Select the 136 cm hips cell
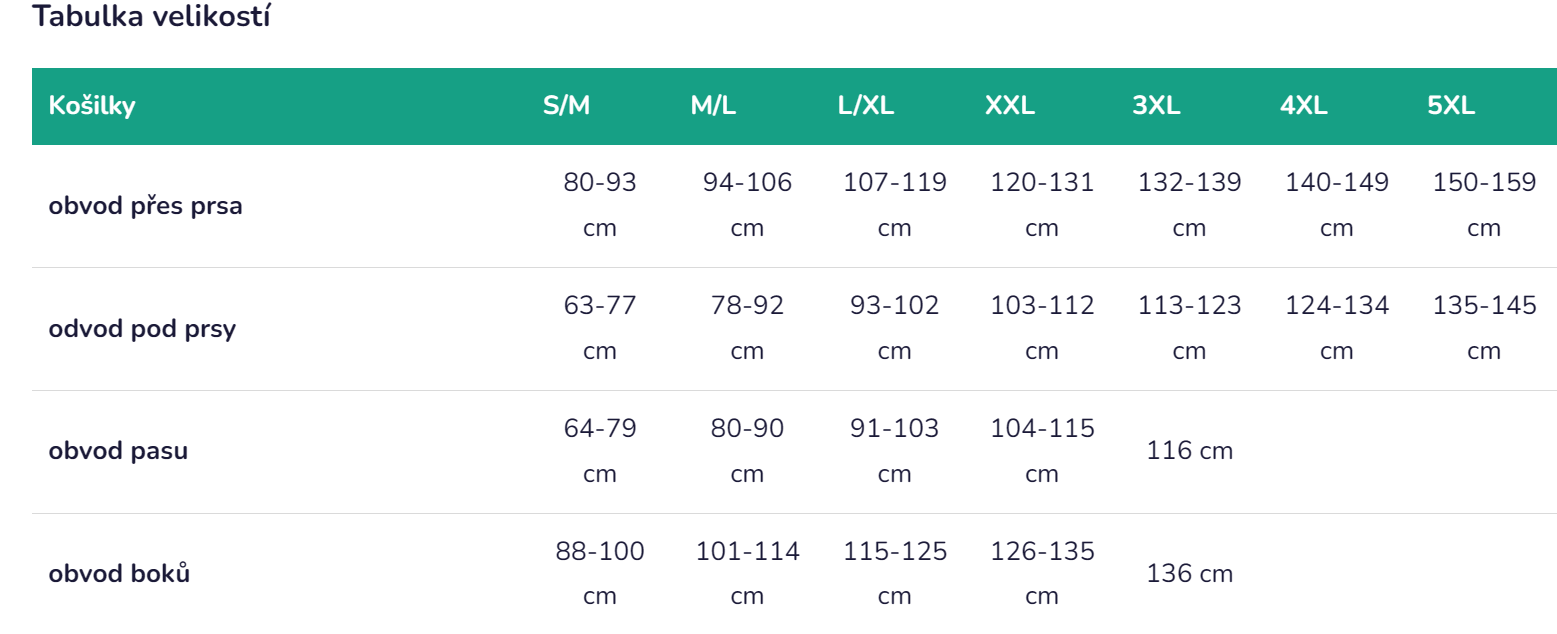Image resolution: width=1557 pixels, height=634 pixels. (1190, 574)
